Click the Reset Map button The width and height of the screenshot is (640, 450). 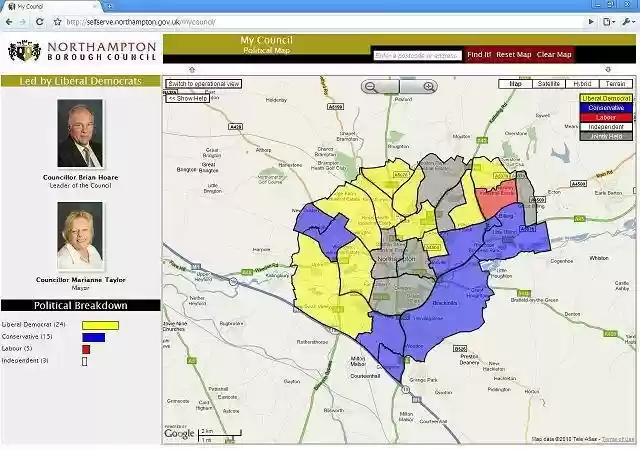[513, 55]
